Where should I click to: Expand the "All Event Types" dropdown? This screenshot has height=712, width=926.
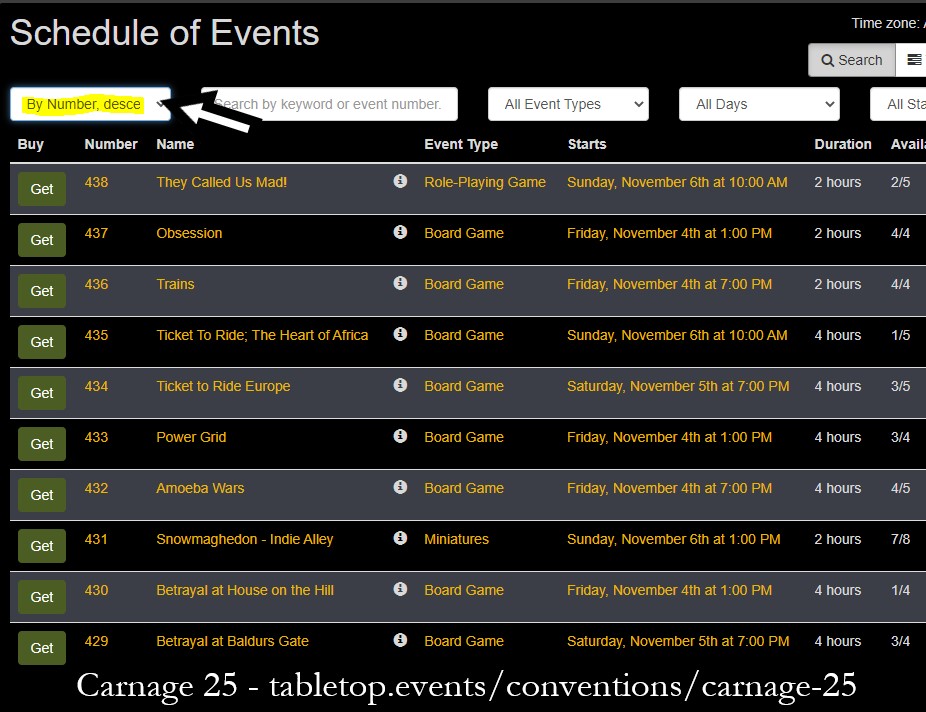(567, 104)
